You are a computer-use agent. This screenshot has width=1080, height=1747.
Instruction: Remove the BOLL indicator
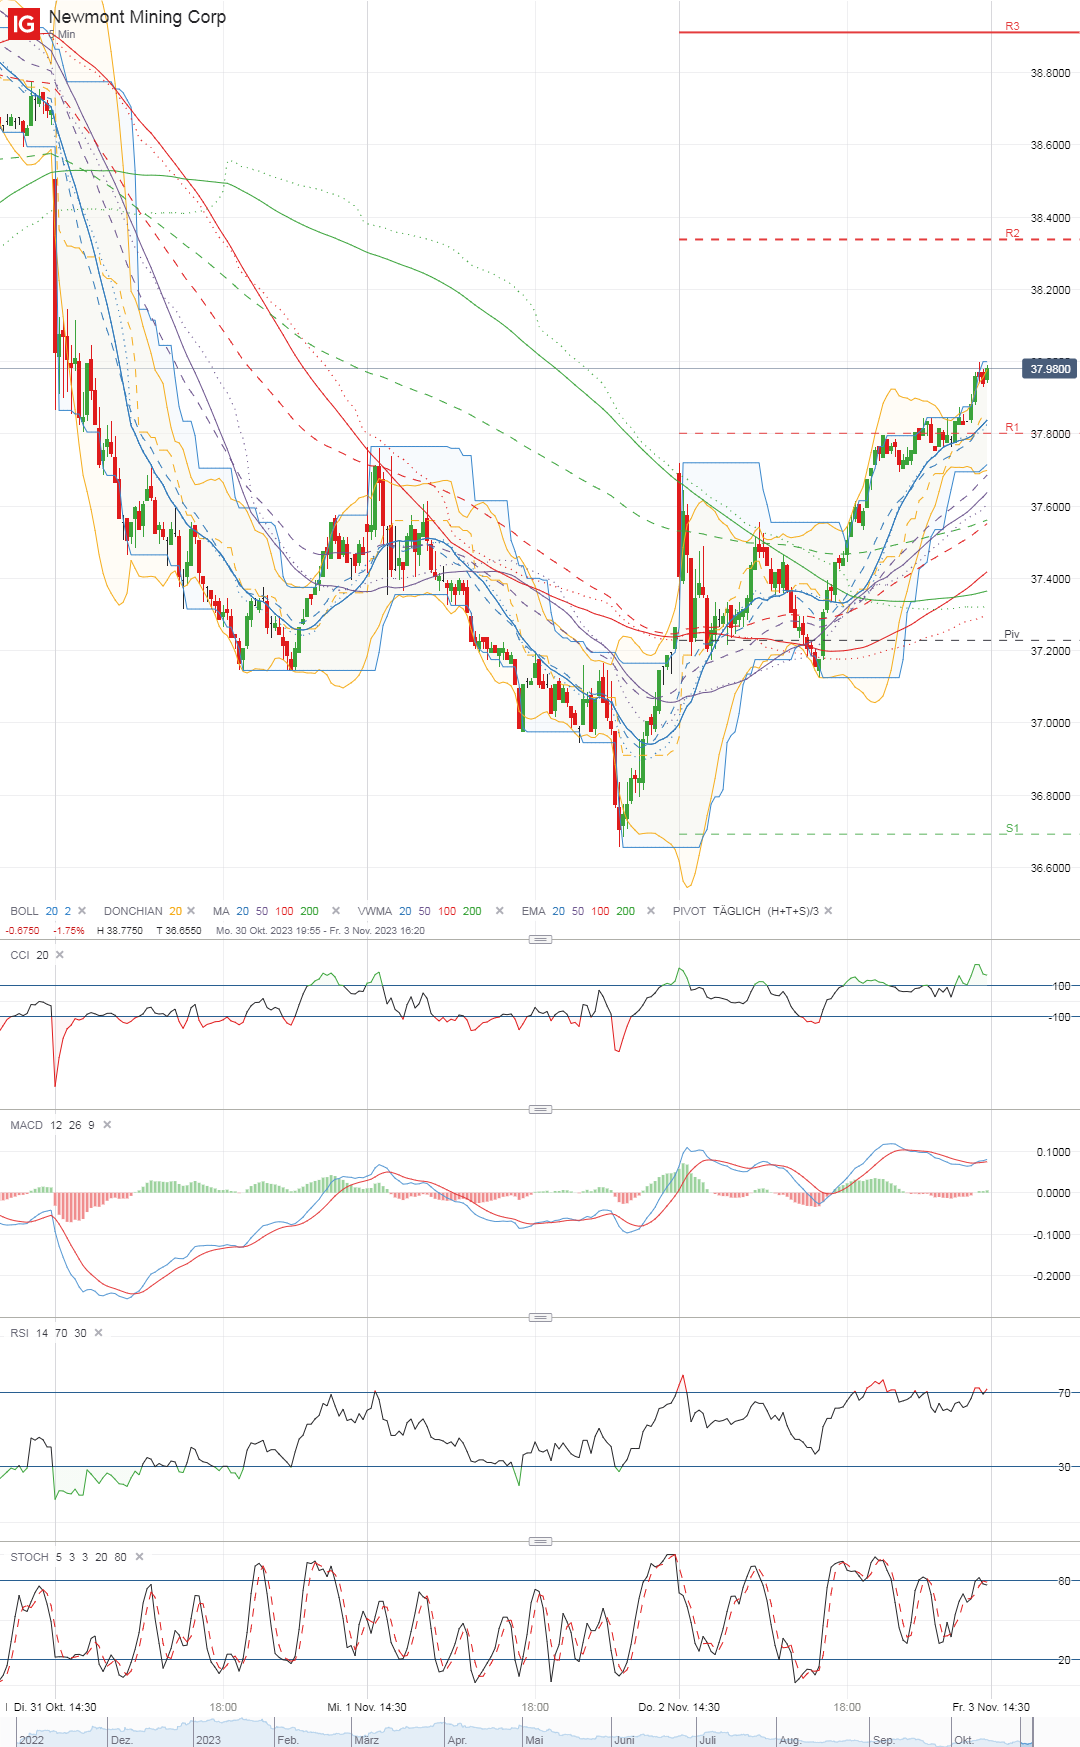point(82,911)
